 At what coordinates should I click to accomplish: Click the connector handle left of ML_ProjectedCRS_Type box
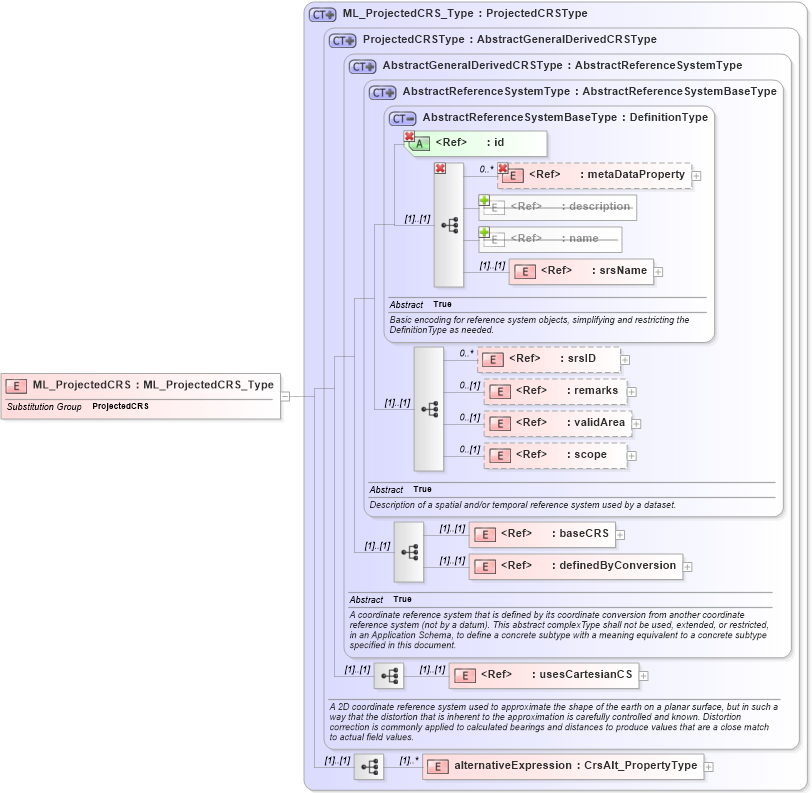283,395
